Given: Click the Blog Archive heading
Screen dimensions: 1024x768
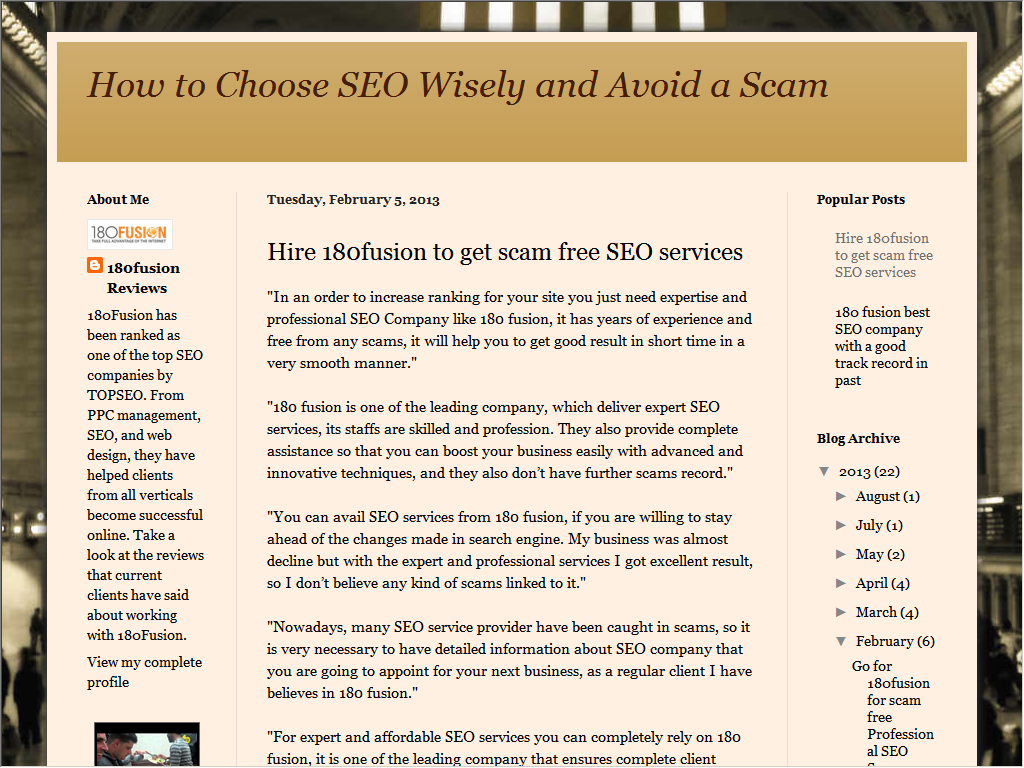Looking at the screenshot, I should [858, 439].
